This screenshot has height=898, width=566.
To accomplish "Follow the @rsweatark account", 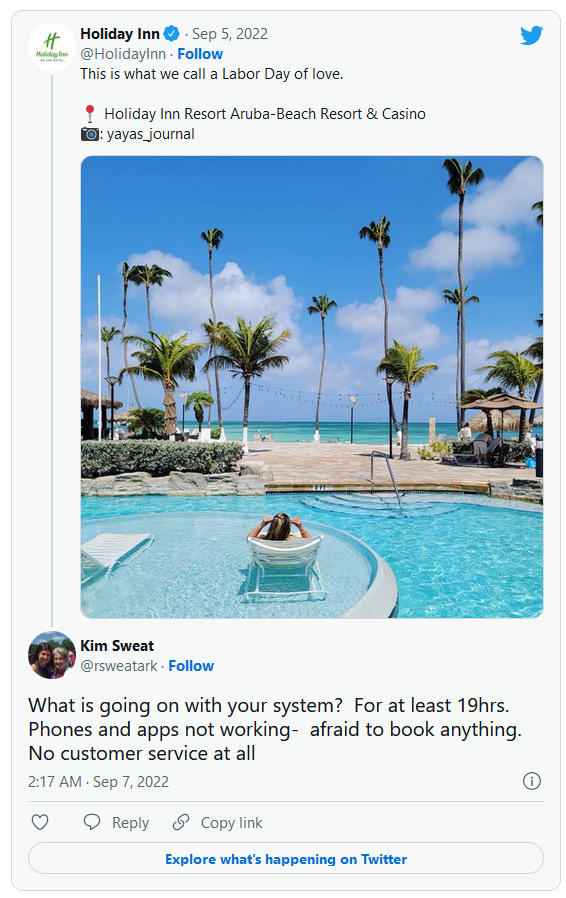I will click(191, 665).
